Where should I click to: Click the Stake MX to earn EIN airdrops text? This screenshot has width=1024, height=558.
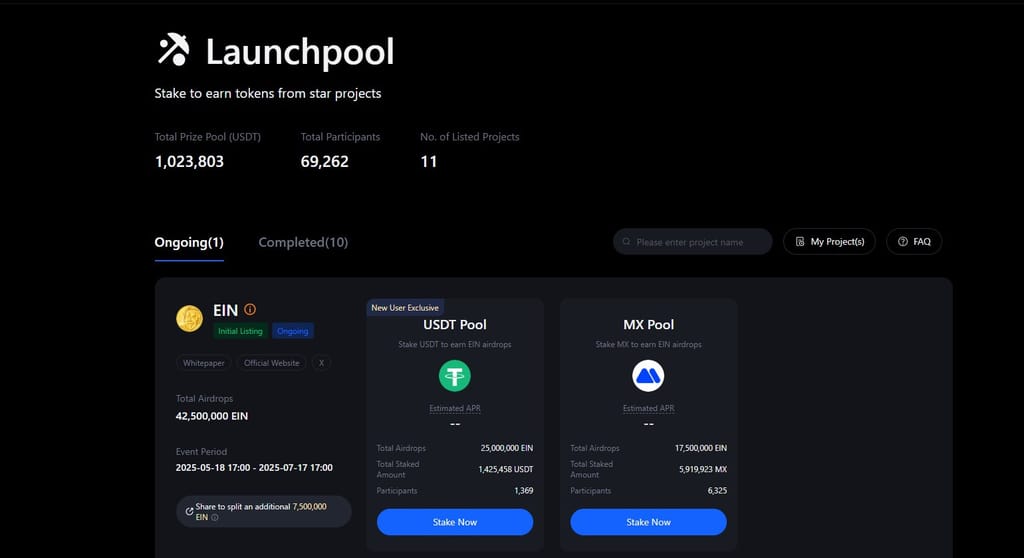648,344
